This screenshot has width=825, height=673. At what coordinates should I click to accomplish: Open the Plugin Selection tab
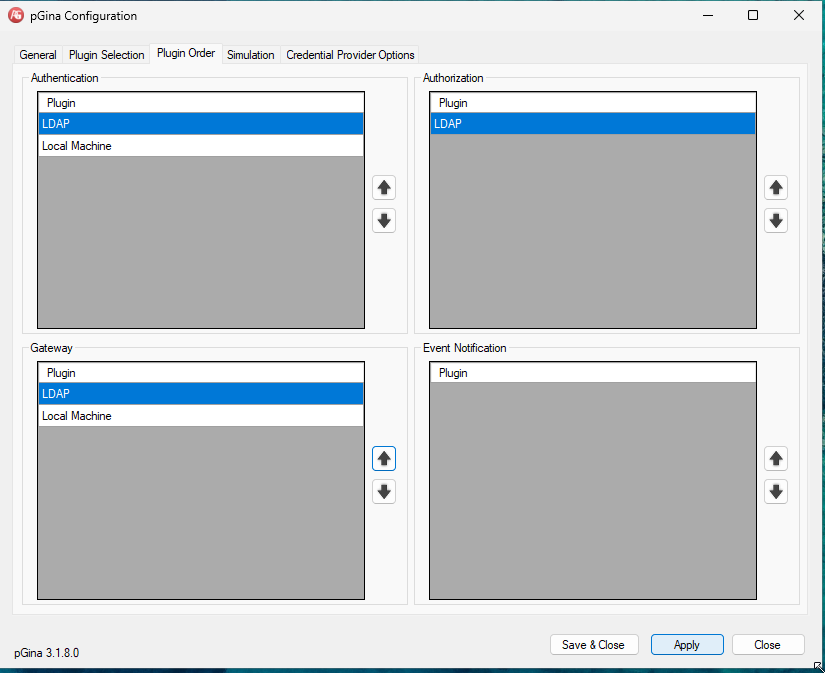click(x=106, y=55)
